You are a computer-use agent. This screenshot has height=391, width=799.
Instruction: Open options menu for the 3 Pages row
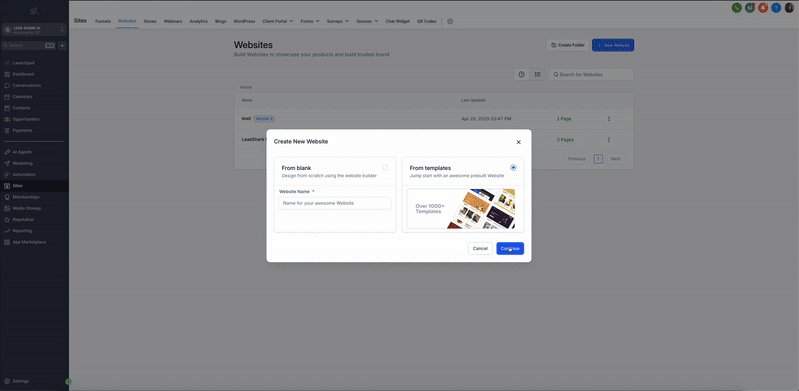pos(608,139)
